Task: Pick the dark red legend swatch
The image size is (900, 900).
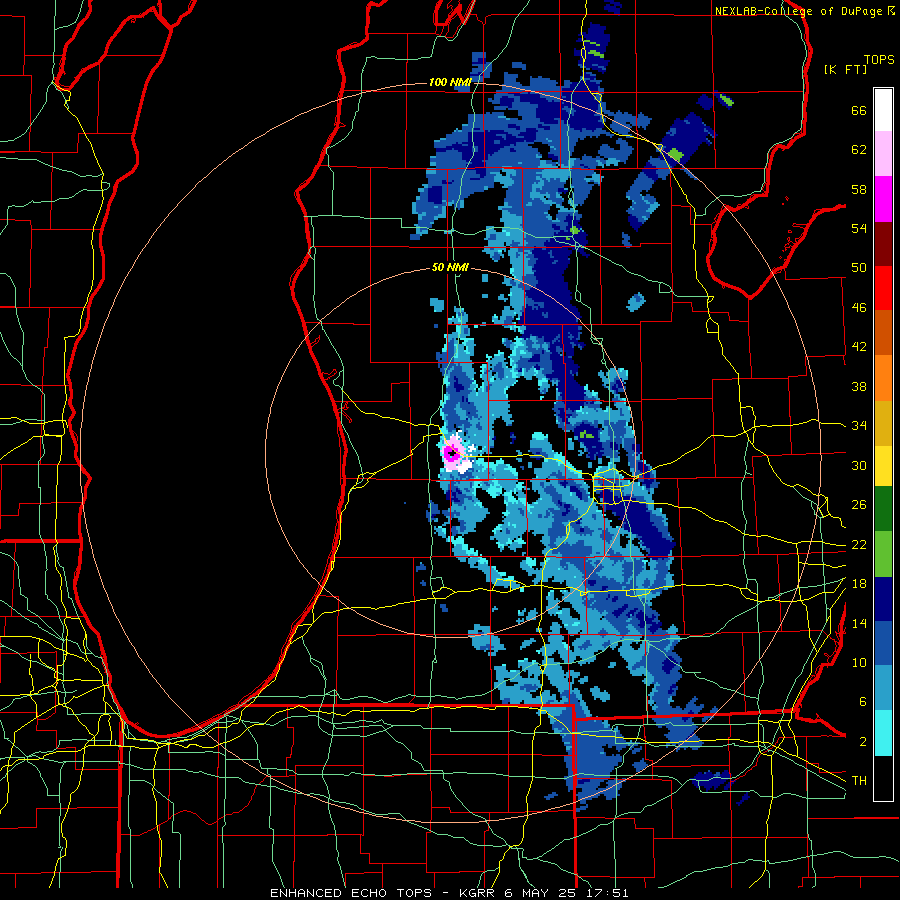Action: point(883,244)
